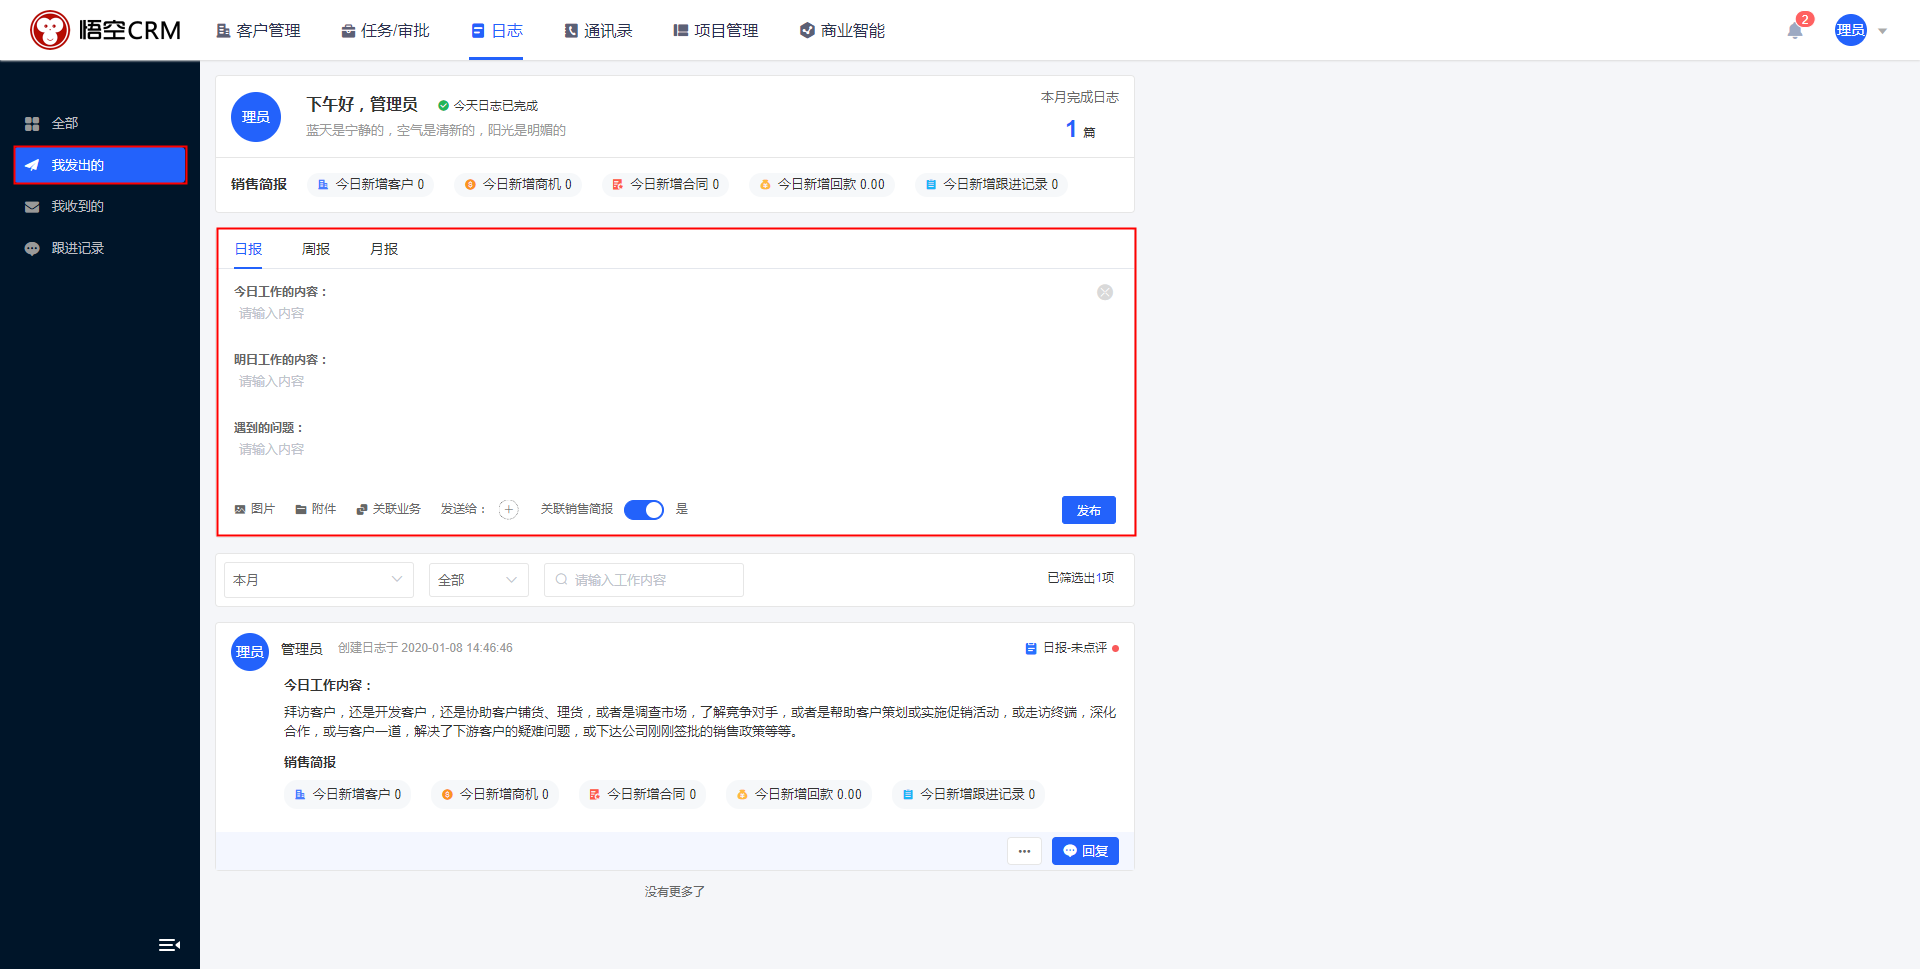
Task: Select 跟进记录 in the sidebar
Action: (x=100, y=248)
